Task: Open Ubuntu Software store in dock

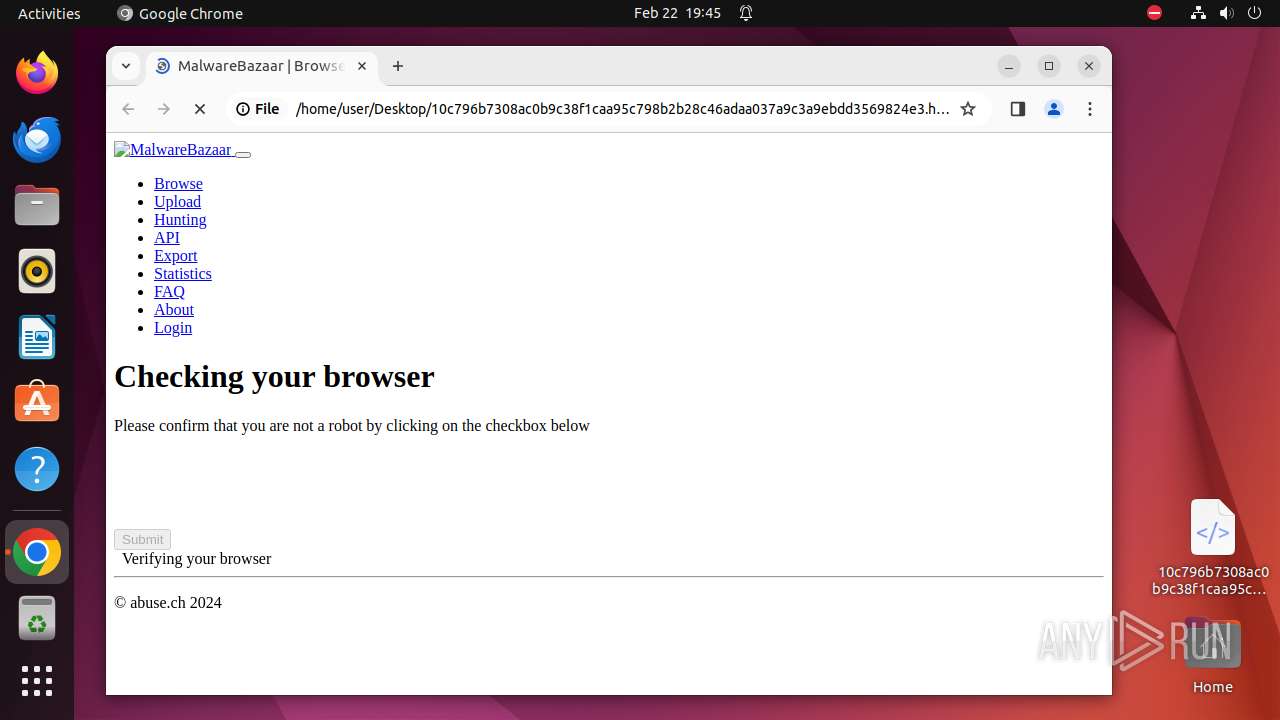Action: 37,403
